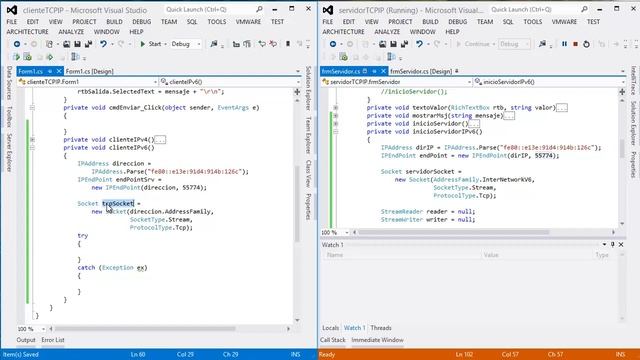Open Output tab in clienteTCPIP
The height and width of the screenshot is (360, 640).
pyautogui.click(x=26, y=340)
